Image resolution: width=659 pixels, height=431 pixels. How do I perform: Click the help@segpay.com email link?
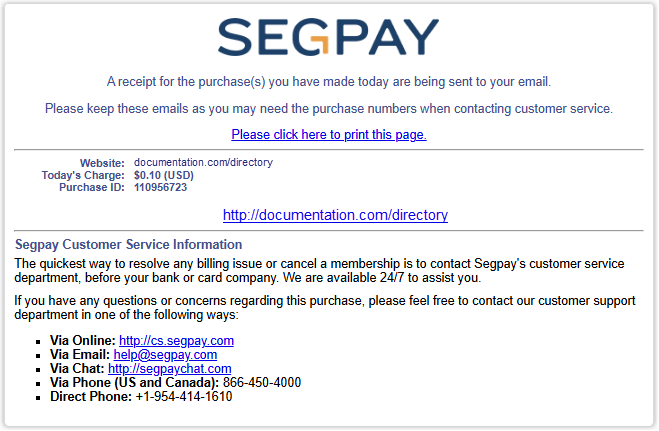pyautogui.click(x=165, y=355)
